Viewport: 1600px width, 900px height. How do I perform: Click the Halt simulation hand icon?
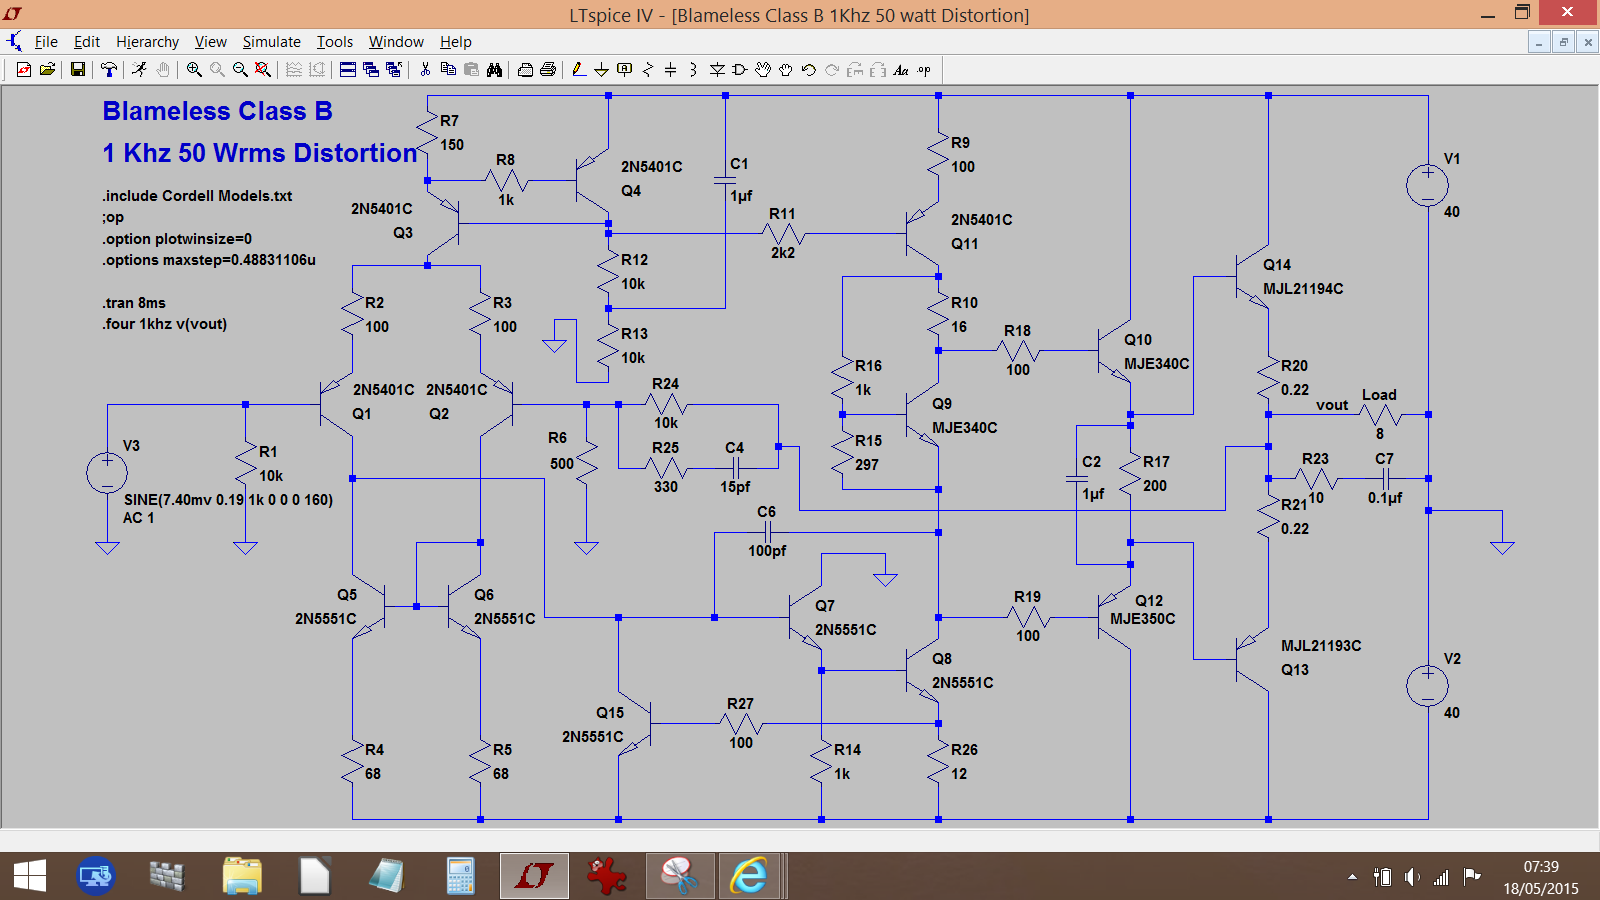coord(163,70)
